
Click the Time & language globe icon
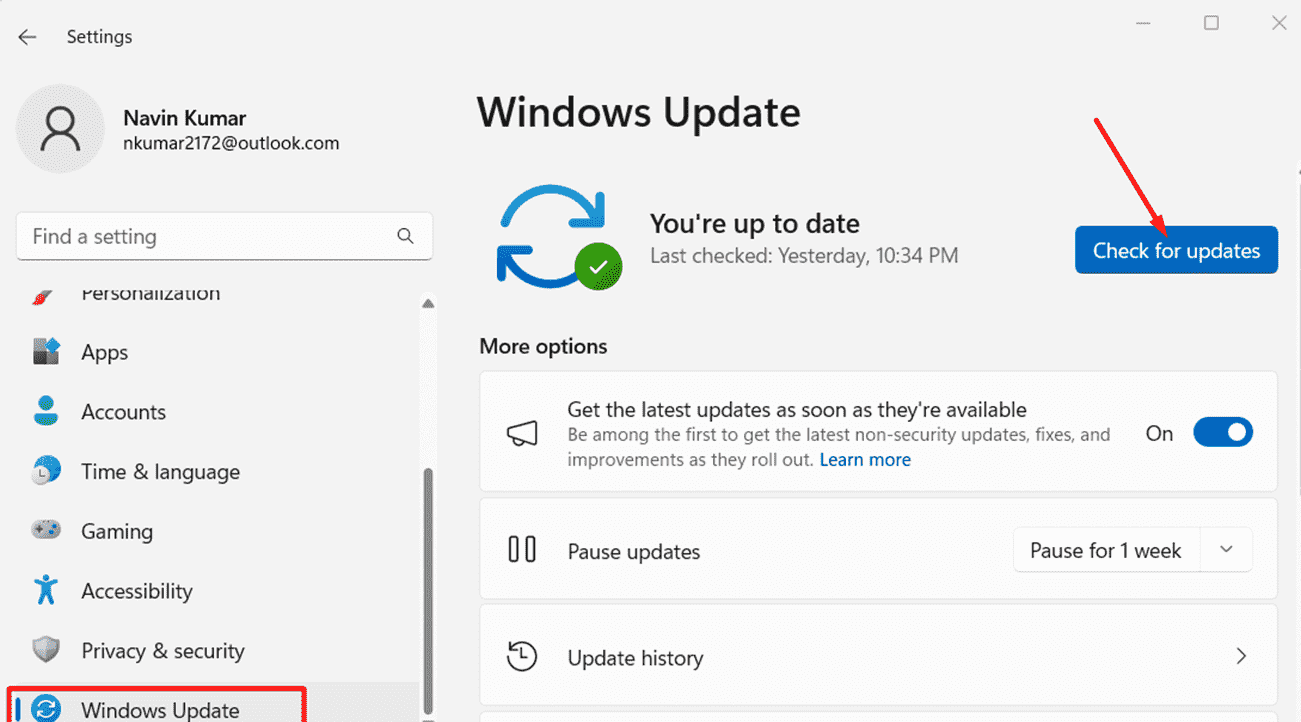coord(46,471)
